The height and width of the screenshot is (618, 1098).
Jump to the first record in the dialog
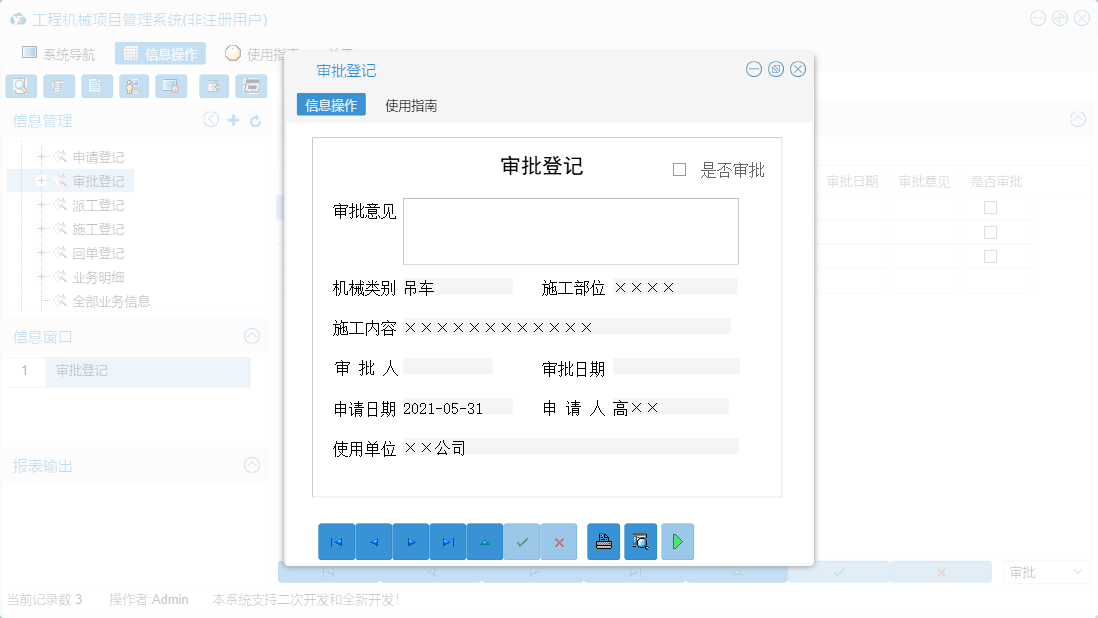click(x=336, y=541)
